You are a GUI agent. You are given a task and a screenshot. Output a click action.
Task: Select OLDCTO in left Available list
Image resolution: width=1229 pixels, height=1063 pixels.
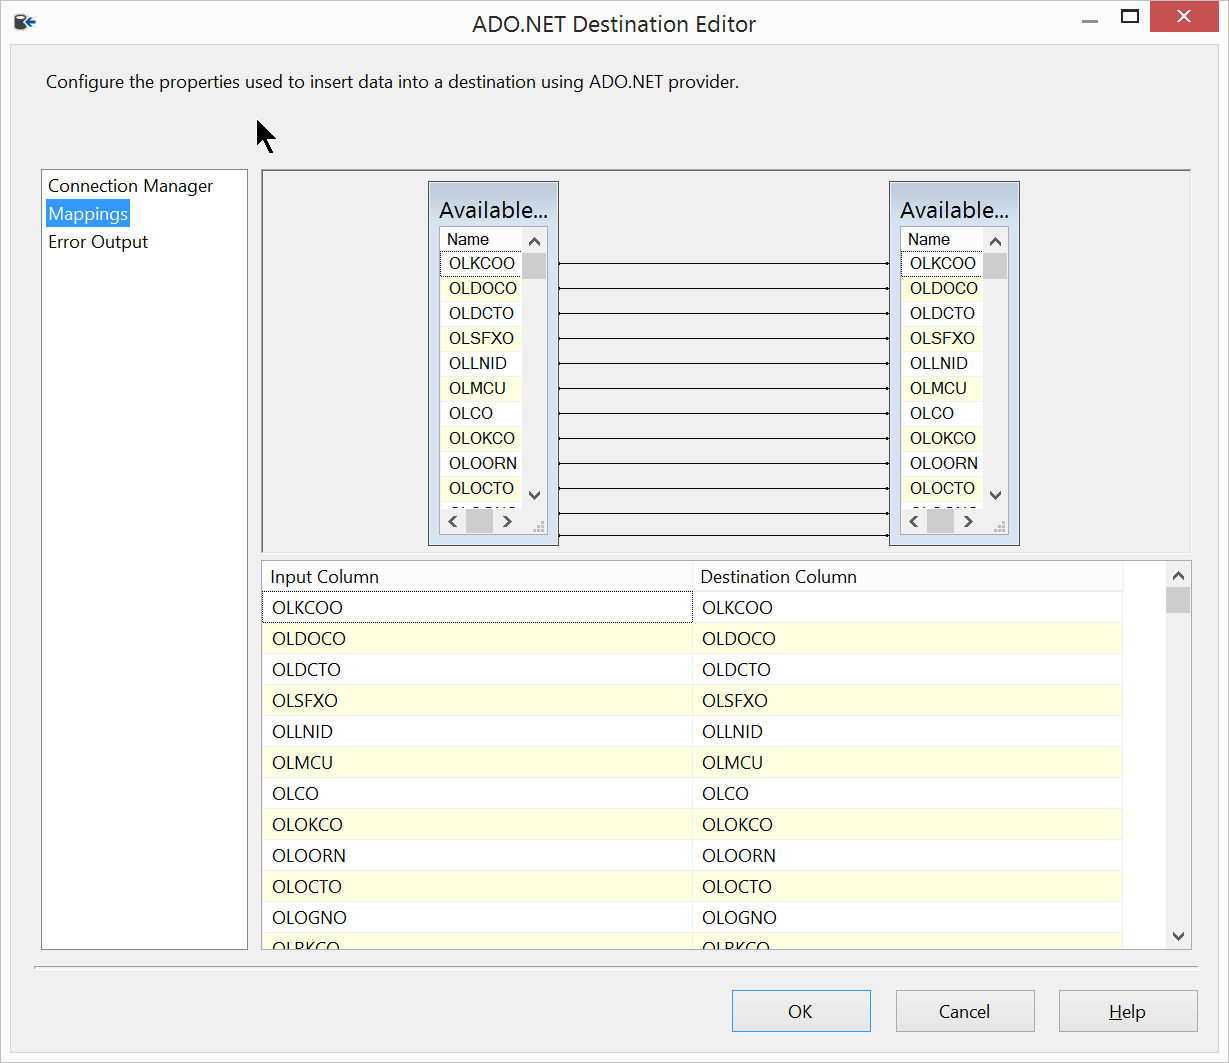coord(481,314)
